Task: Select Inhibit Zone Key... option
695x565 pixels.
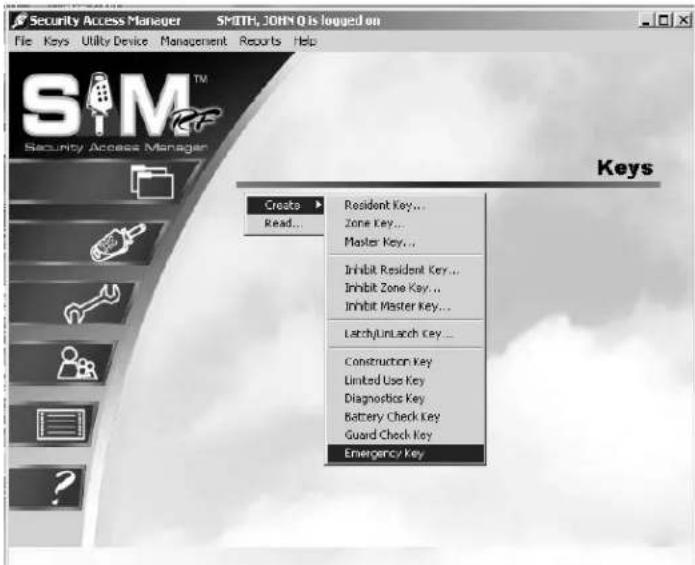Action: click(x=406, y=288)
